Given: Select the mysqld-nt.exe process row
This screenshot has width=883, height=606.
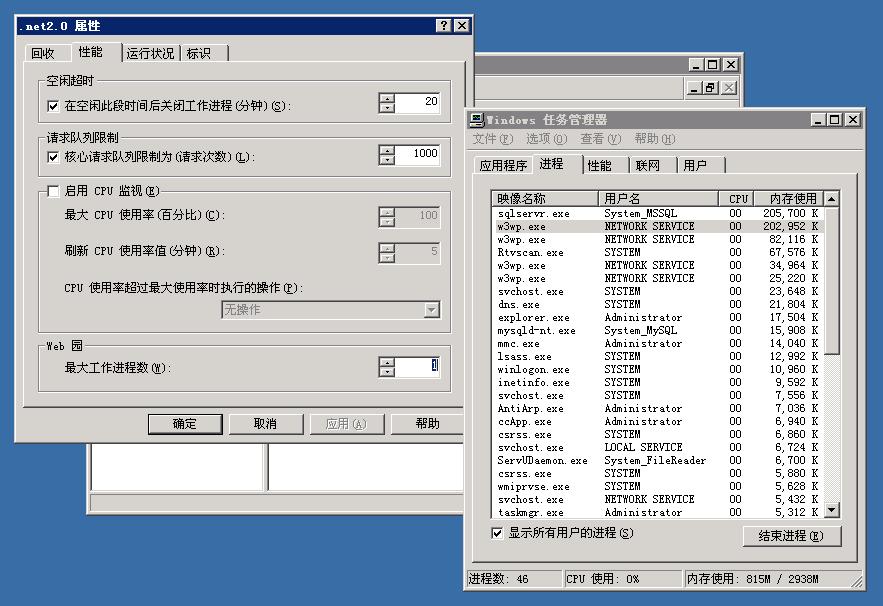Looking at the screenshot, I should [658, 331].
